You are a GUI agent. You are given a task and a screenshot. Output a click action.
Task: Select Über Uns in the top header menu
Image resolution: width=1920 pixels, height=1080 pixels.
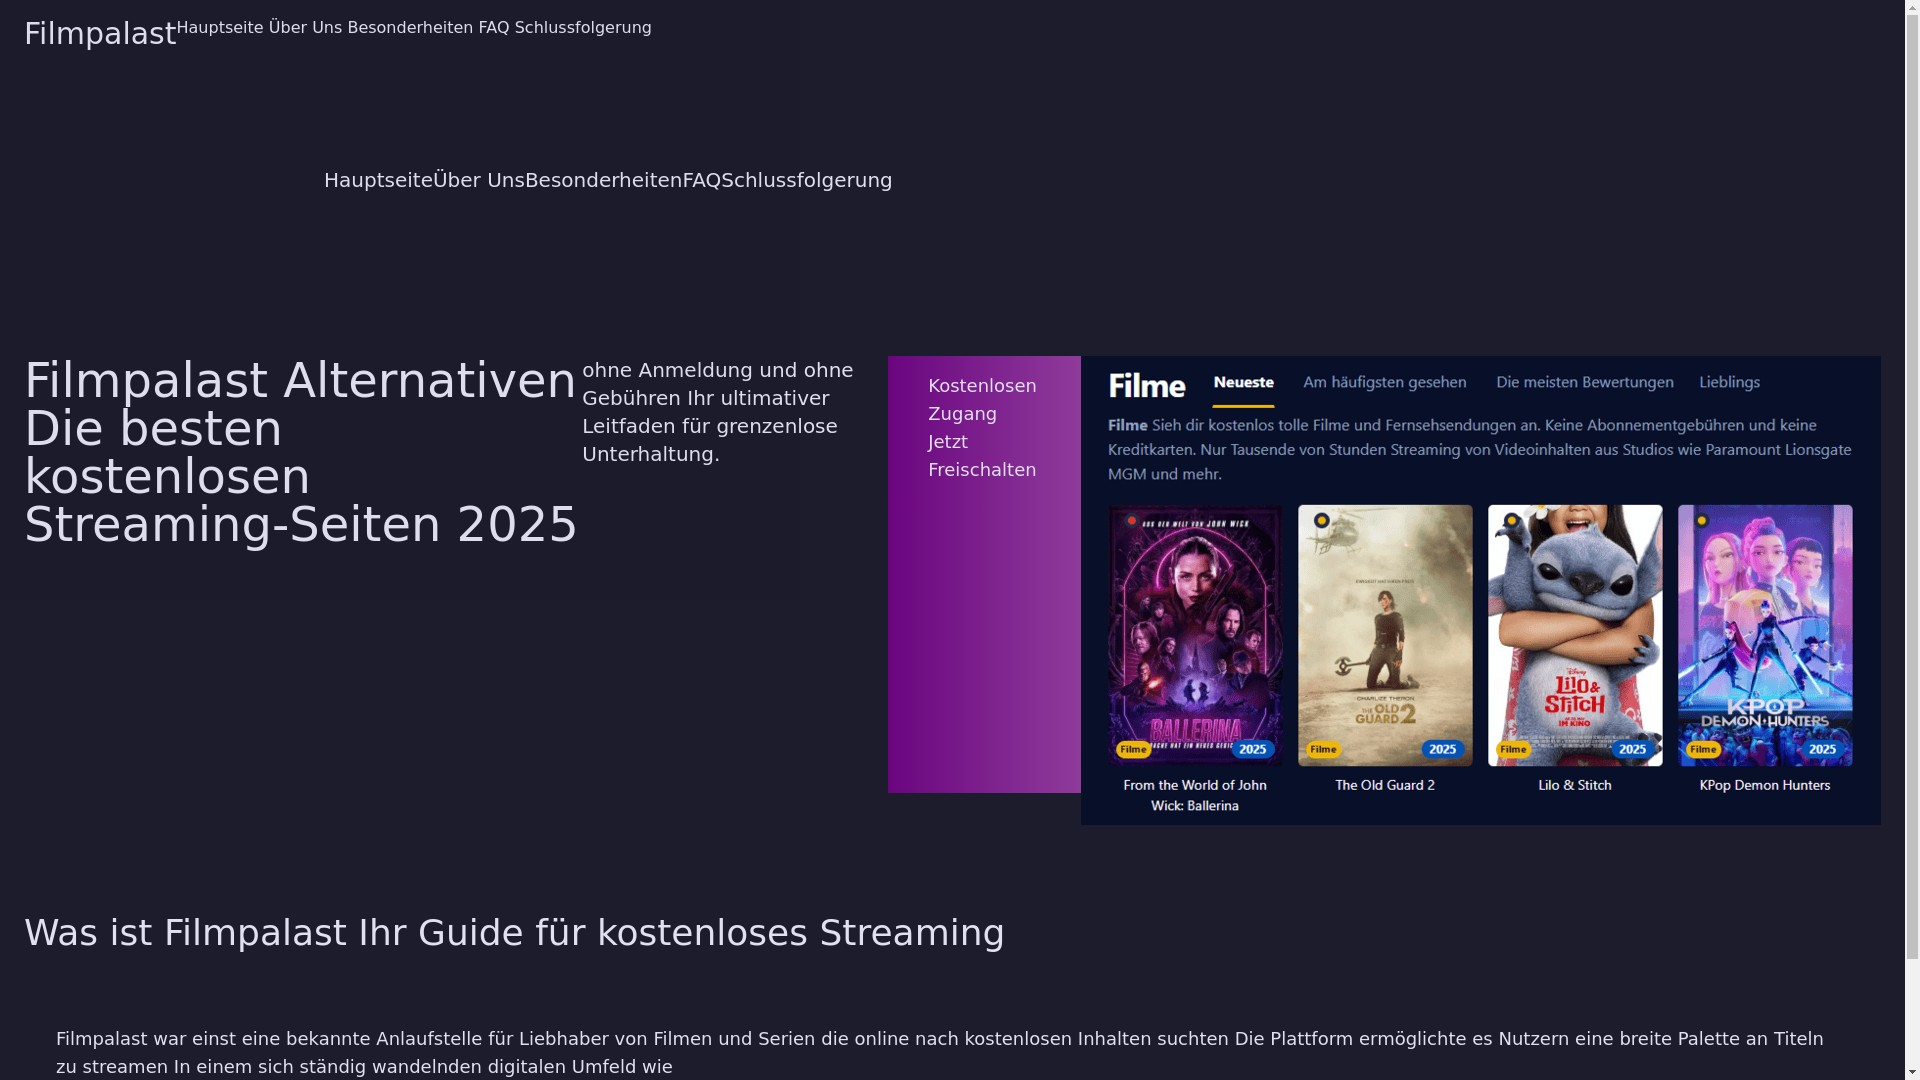(305, 28)
